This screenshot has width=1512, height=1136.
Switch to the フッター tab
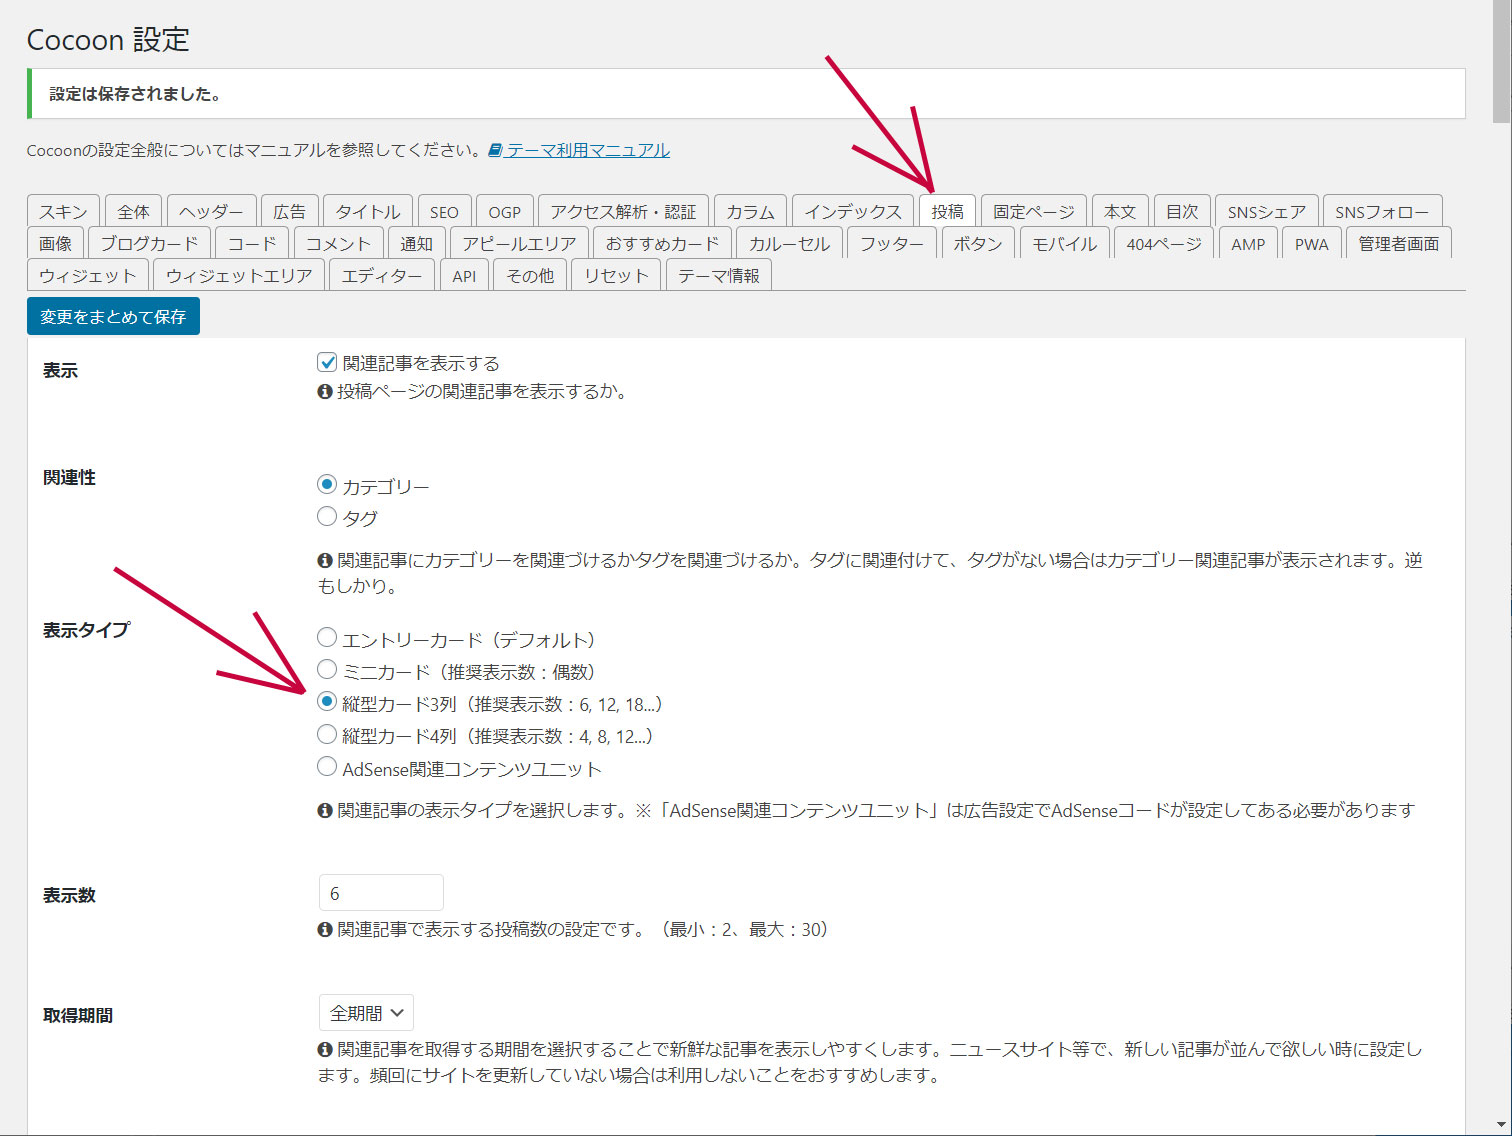click(x=892, y=243)
